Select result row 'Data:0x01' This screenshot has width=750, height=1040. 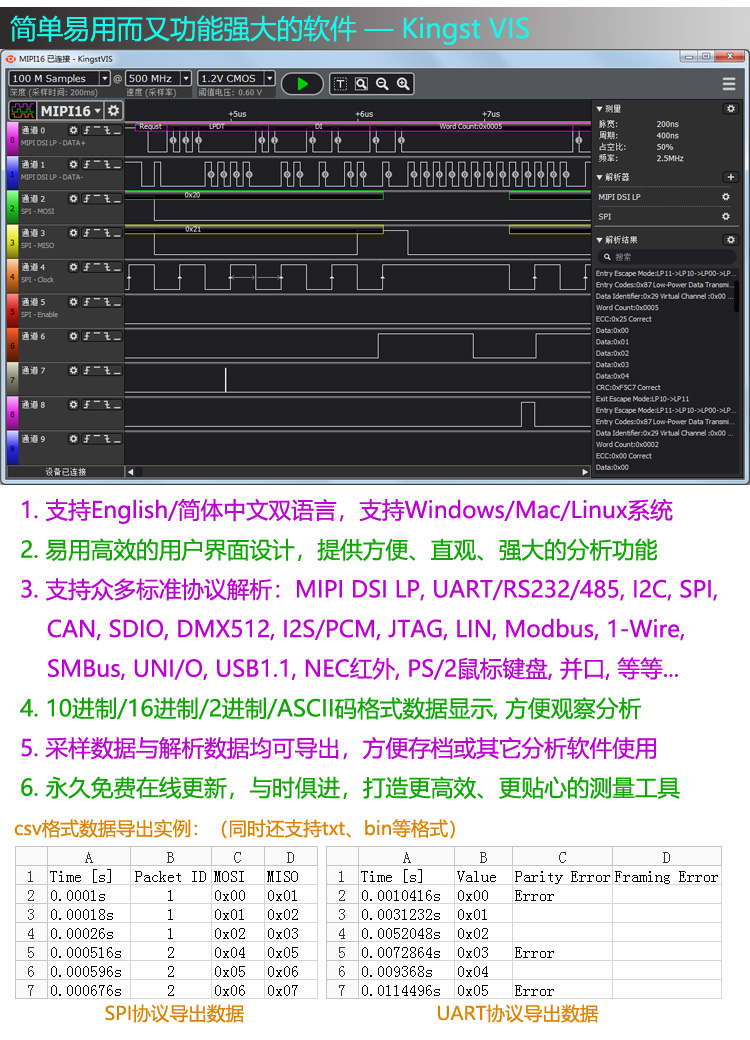click(x=612, y=342)
